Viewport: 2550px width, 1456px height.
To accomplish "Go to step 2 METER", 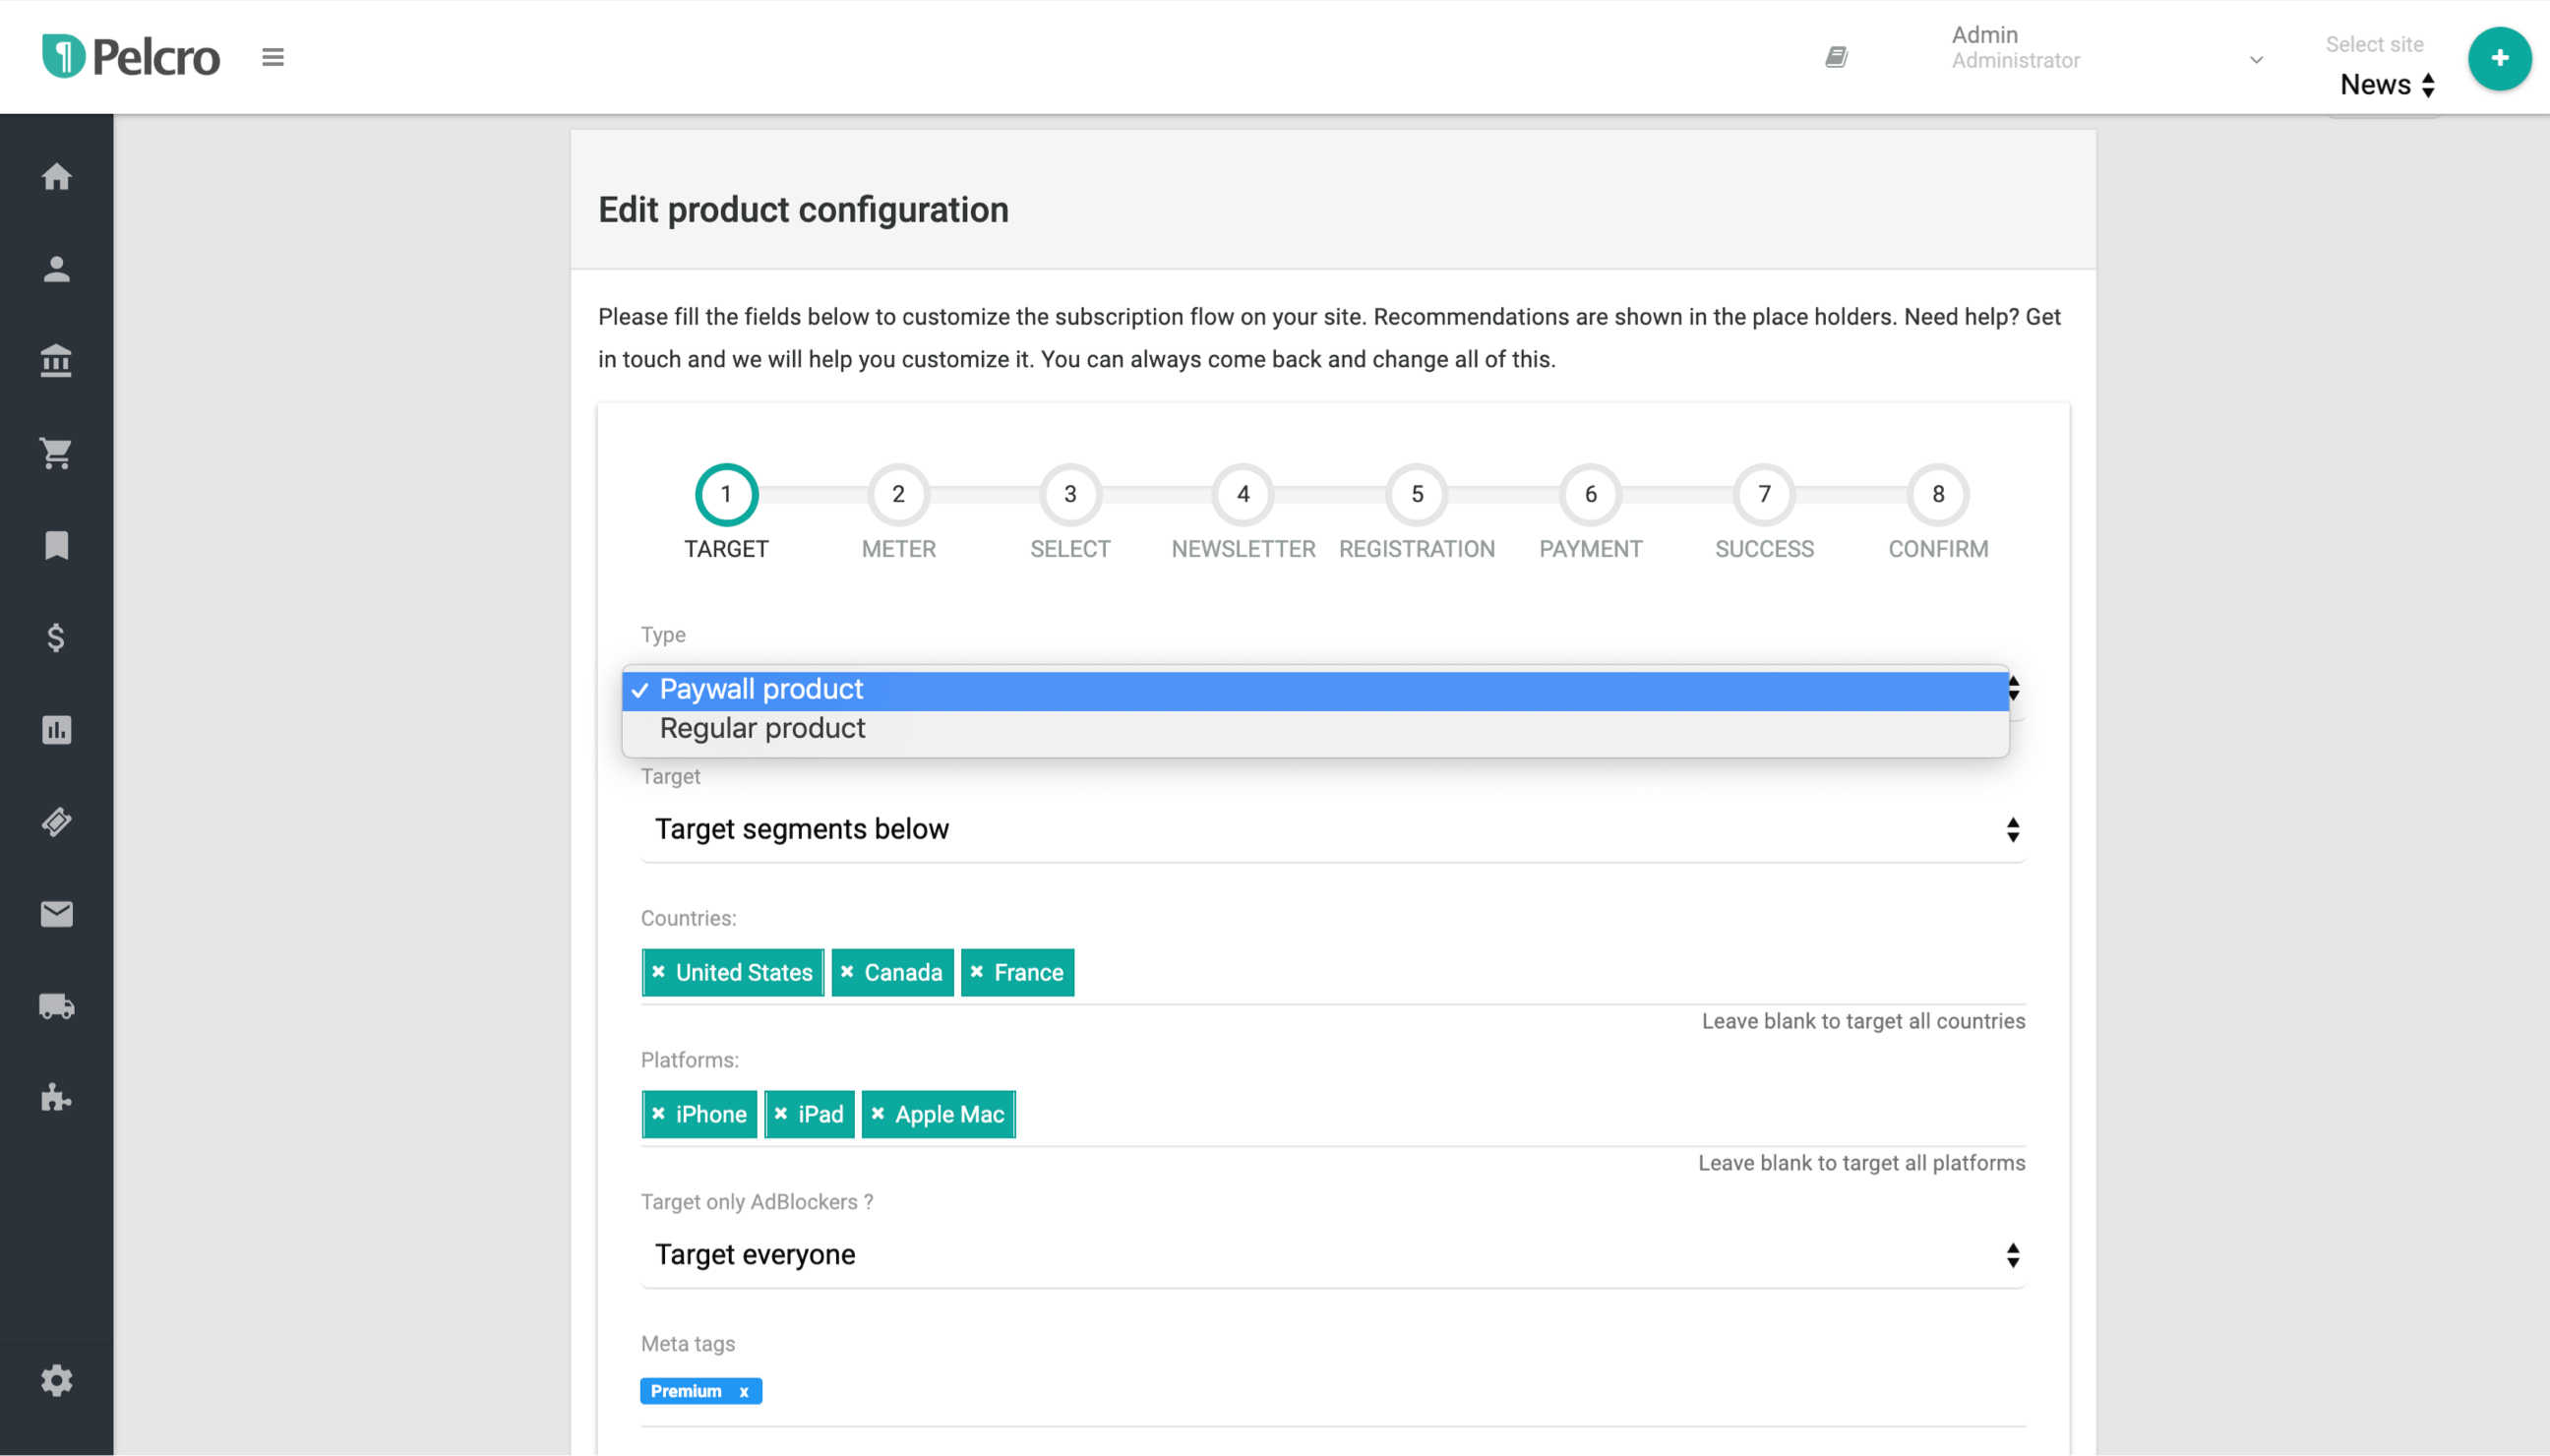I will (898, 495).
